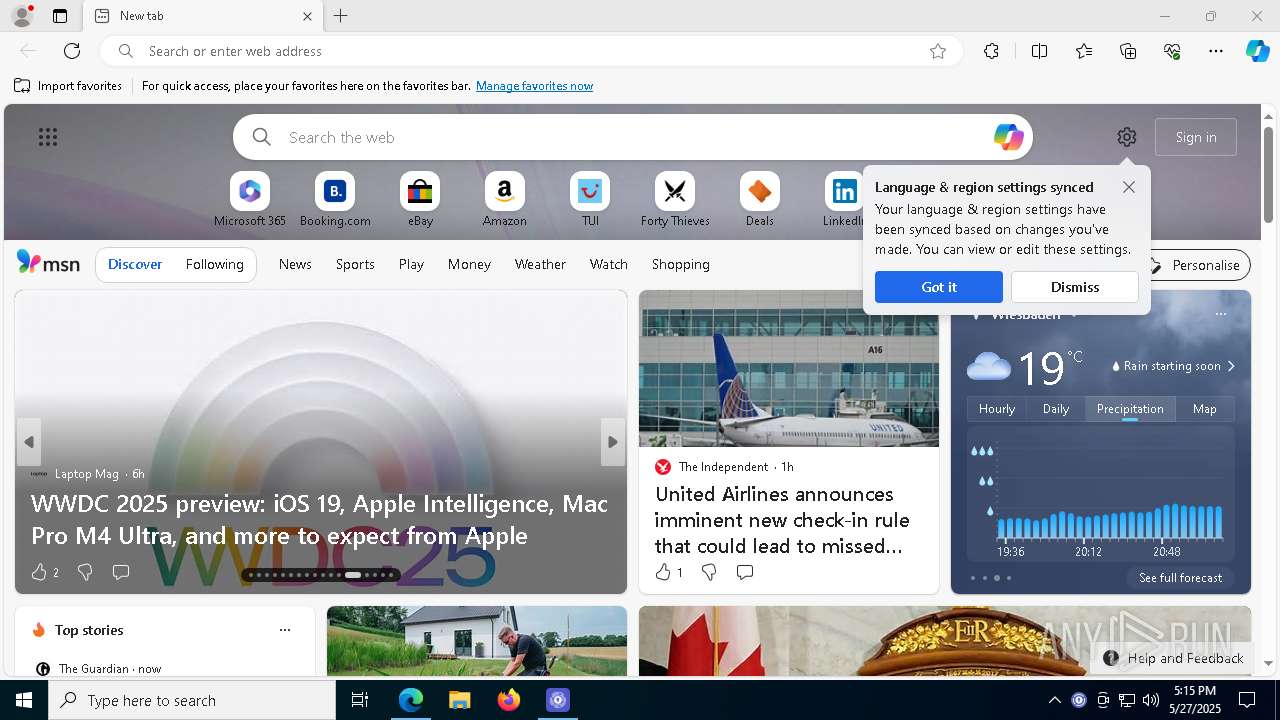Open the Manage favorites now link

(x=534, y=86)
